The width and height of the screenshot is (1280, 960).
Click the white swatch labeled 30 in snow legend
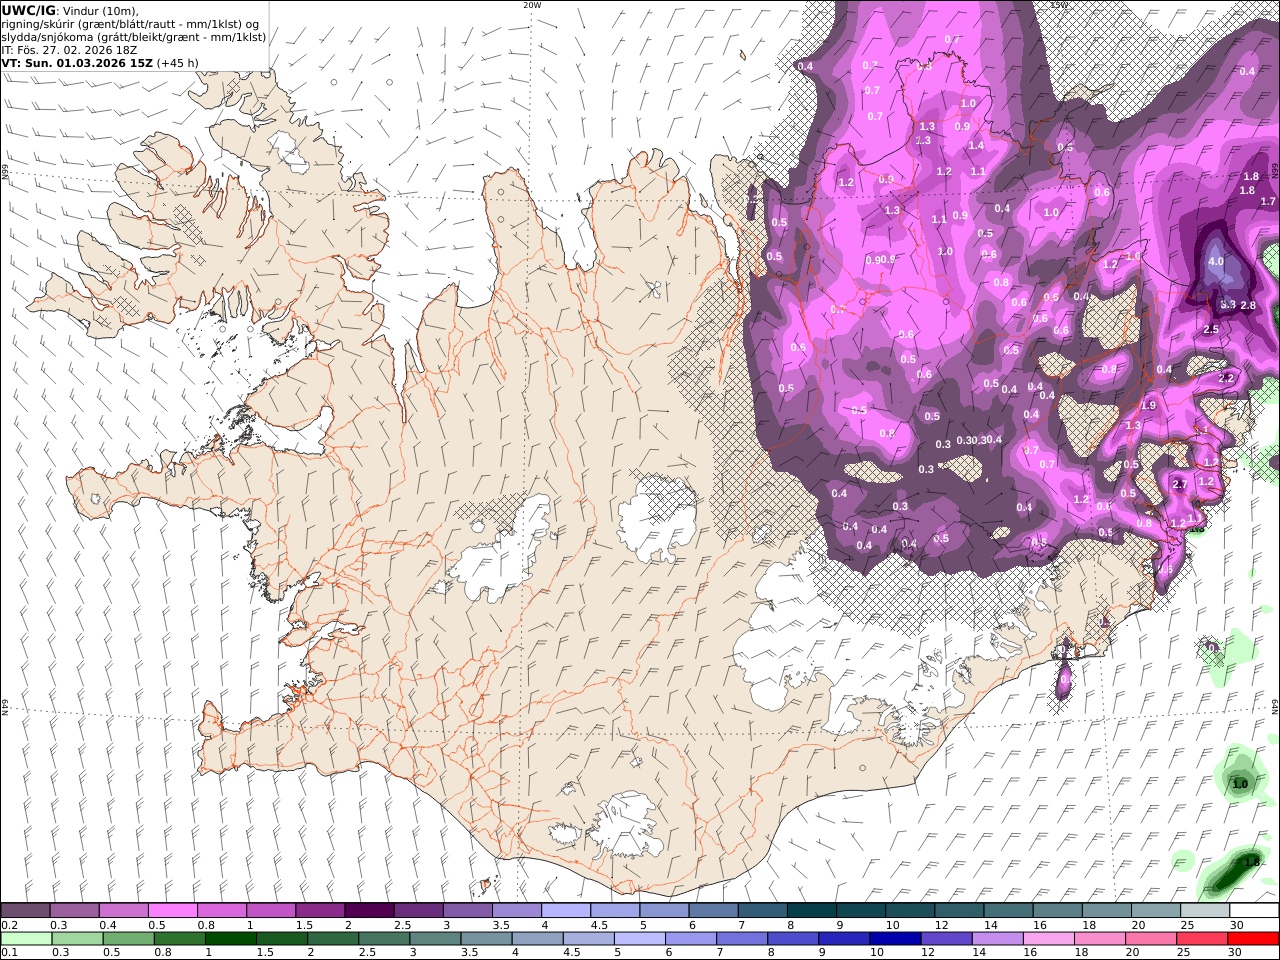1254,911
